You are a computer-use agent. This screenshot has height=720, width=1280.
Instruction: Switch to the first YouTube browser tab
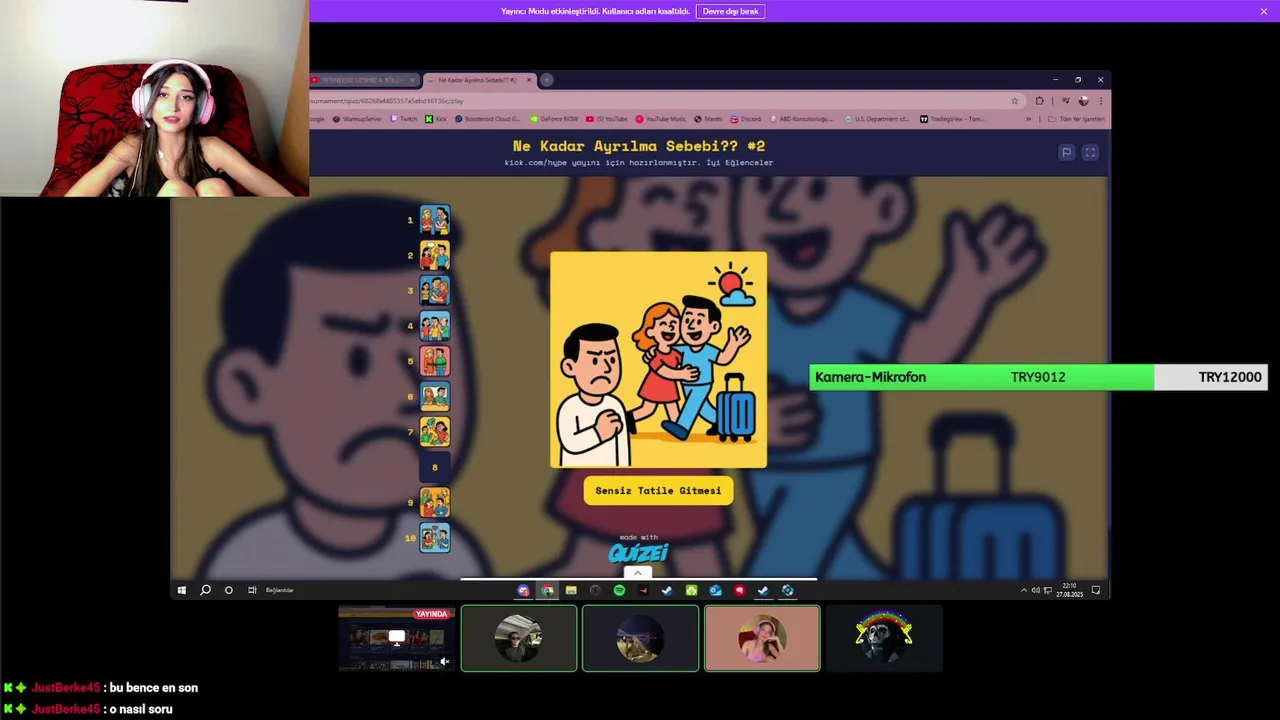point(364,80)
